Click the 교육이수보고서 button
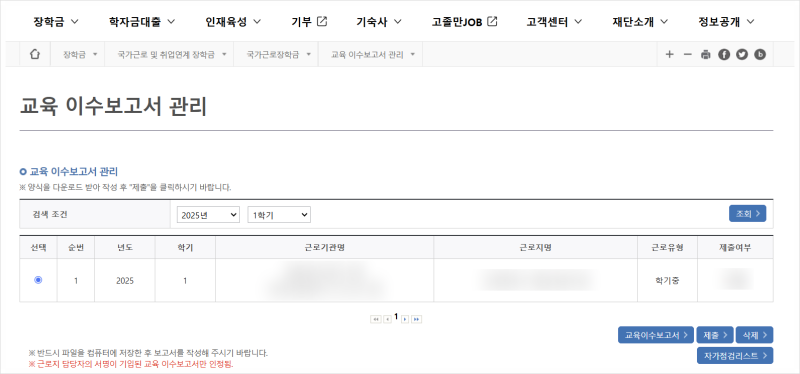Screen dimensions: 800x374 point(656,335)
